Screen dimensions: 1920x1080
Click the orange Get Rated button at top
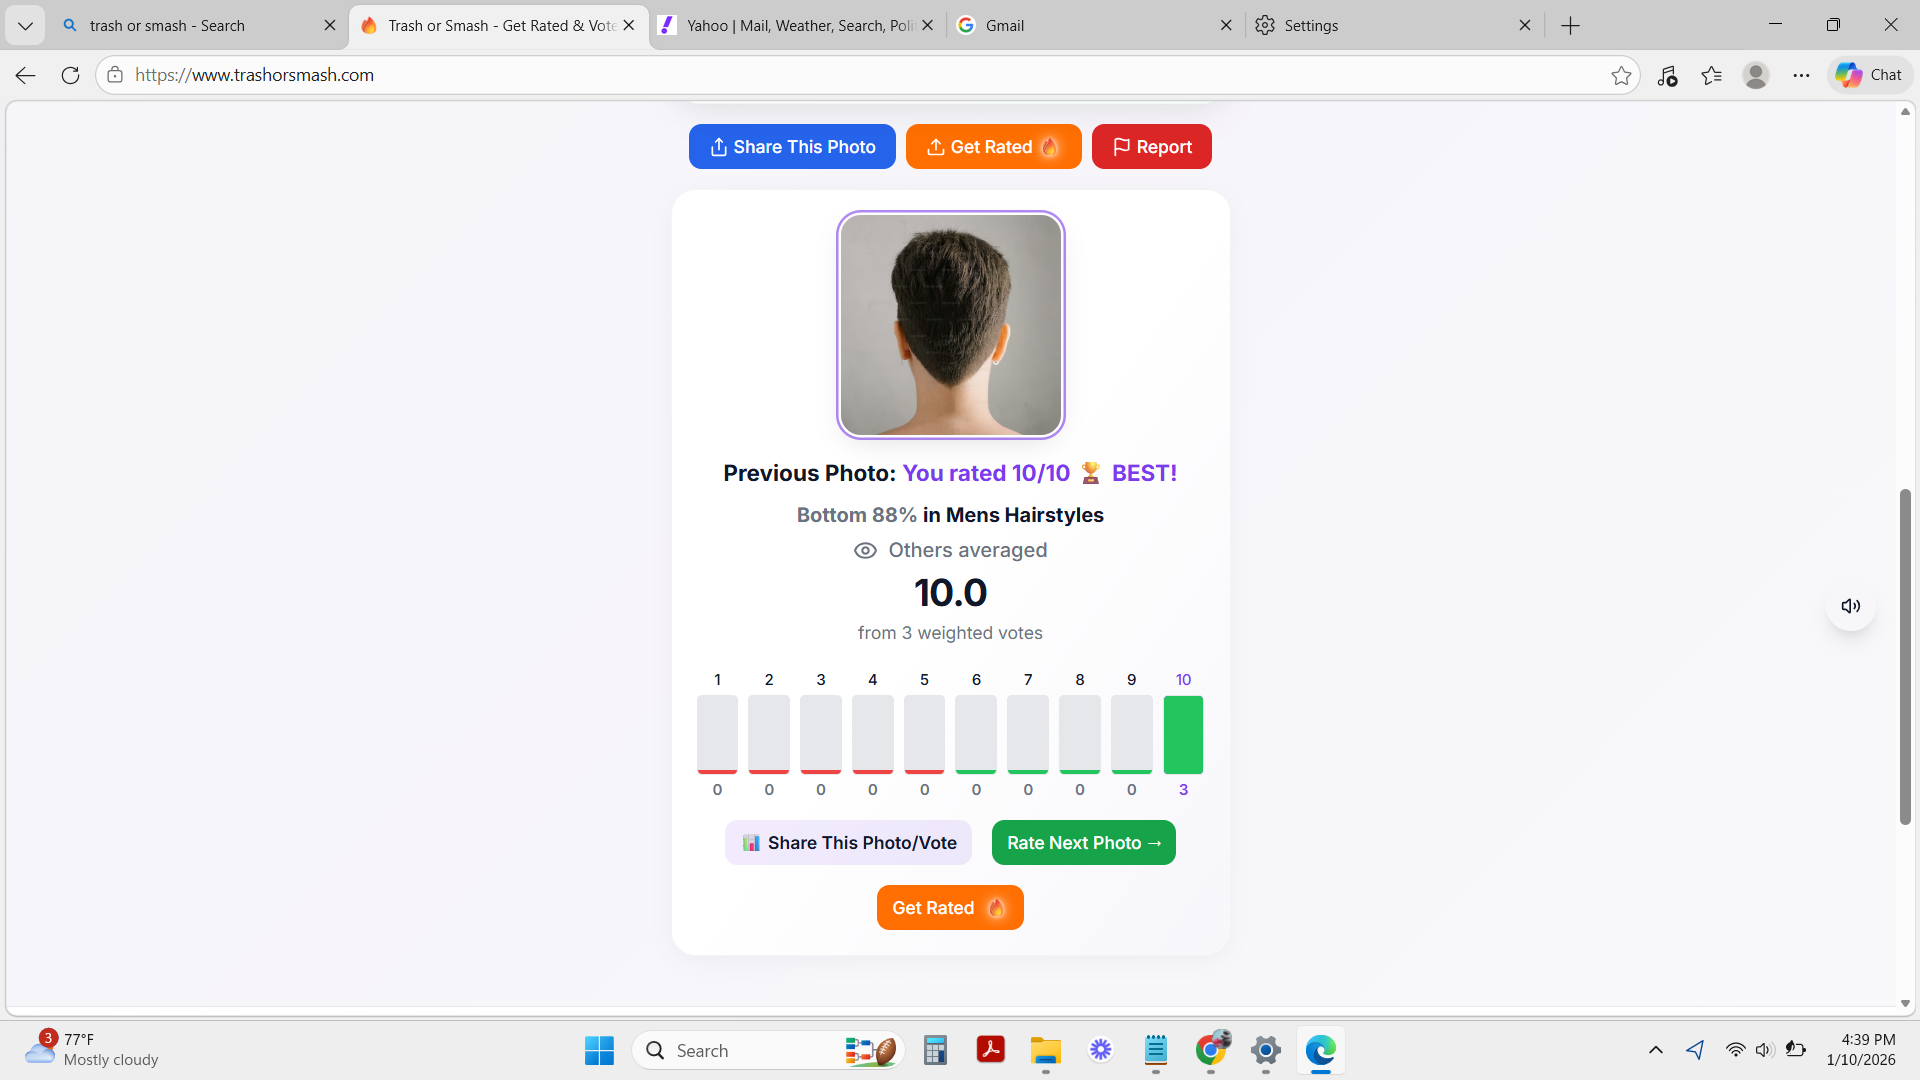(993, 147)
